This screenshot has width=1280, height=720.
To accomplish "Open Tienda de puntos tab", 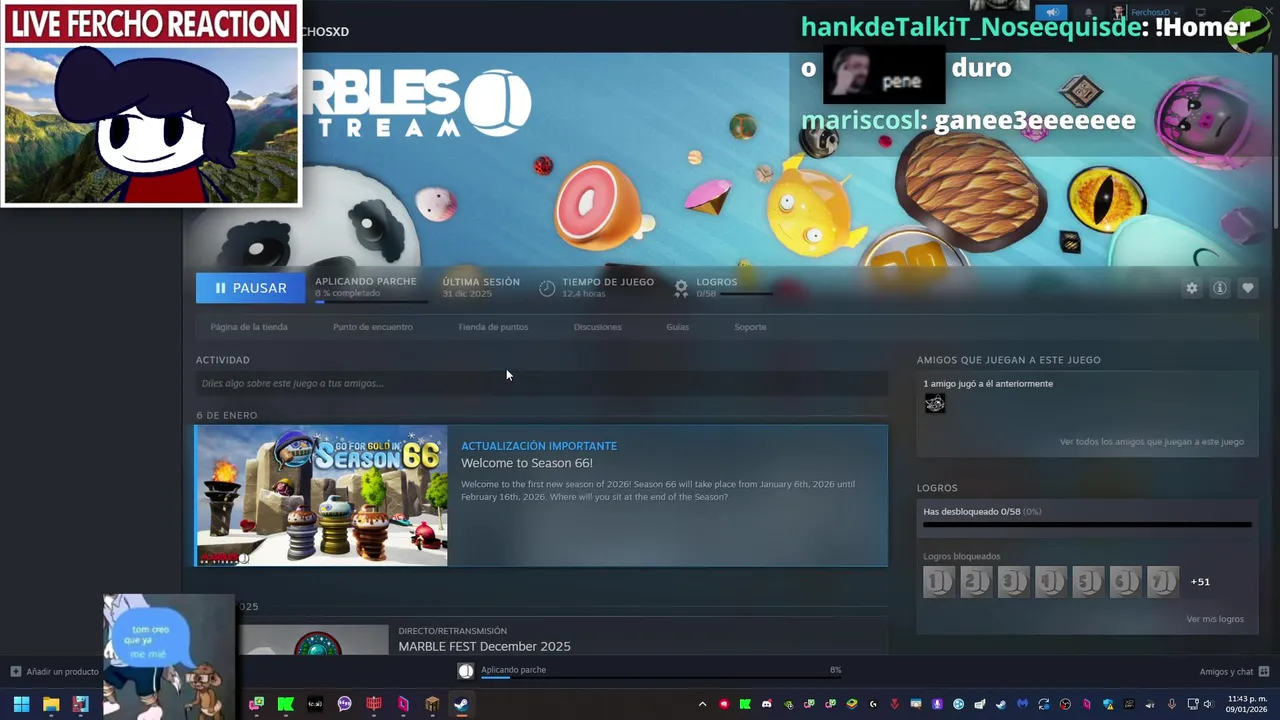I will pos(493,327).
